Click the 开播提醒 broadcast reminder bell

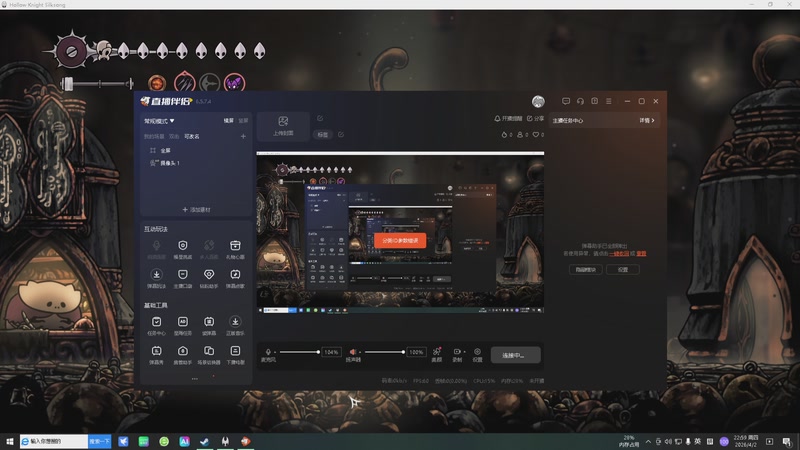[x=508, y=118]
